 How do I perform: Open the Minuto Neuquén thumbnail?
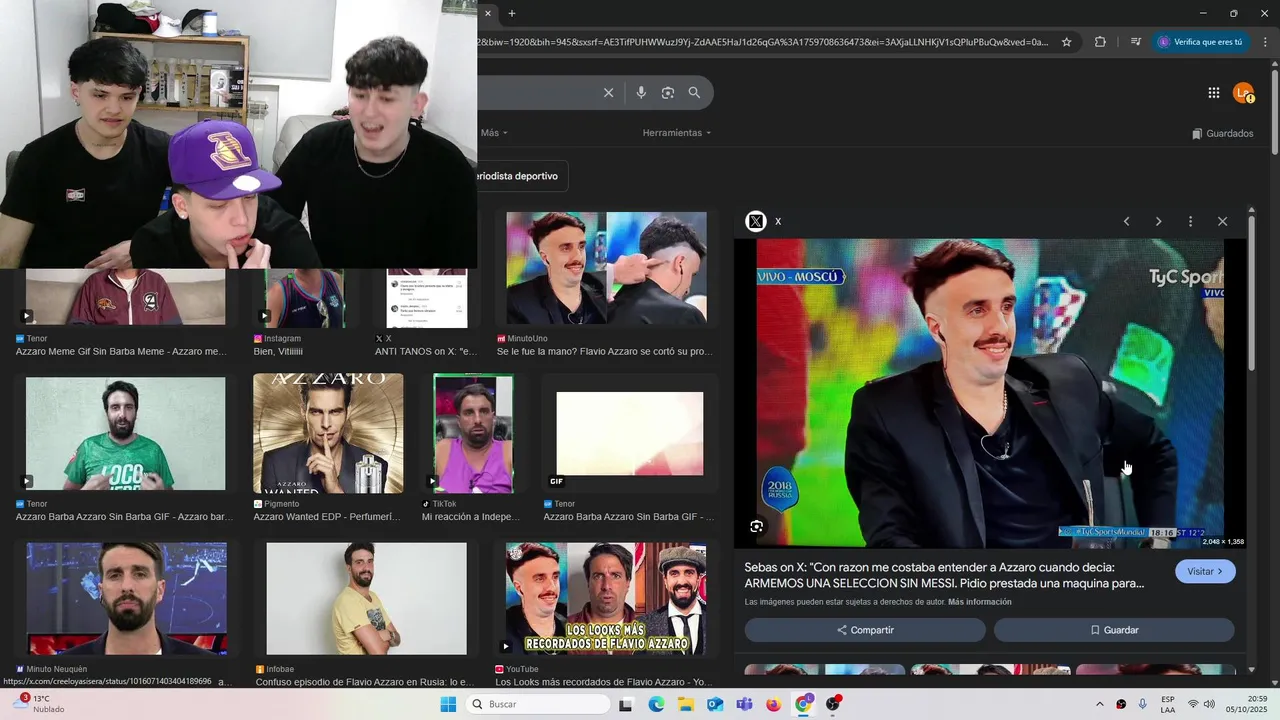[127, 599]
